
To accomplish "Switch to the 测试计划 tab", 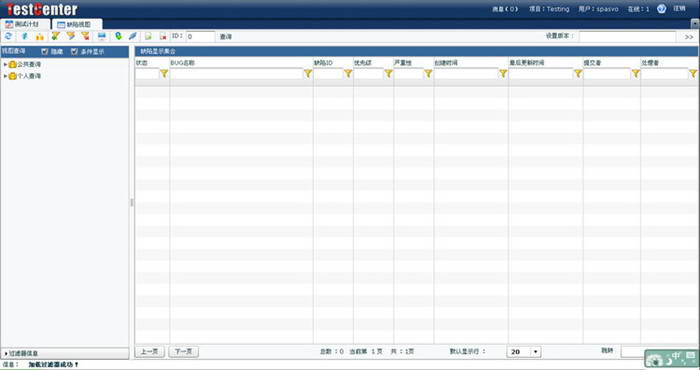I will pos(25,24).
